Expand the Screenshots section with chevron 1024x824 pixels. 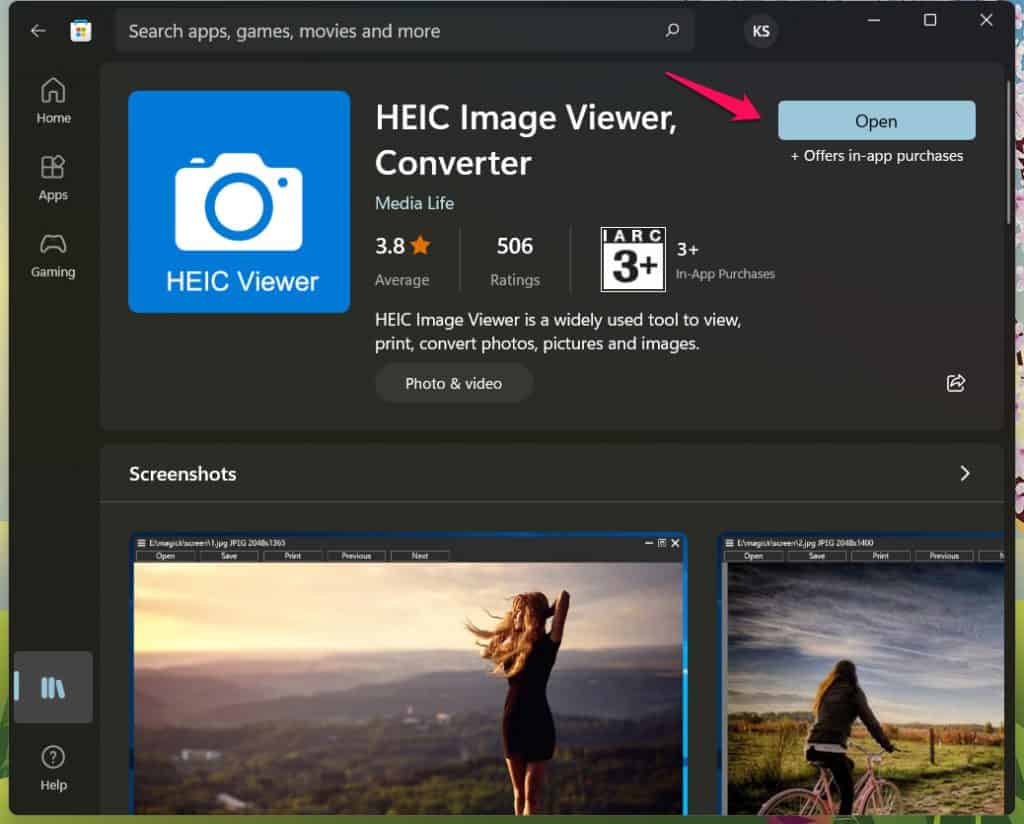tap(965, 473)
